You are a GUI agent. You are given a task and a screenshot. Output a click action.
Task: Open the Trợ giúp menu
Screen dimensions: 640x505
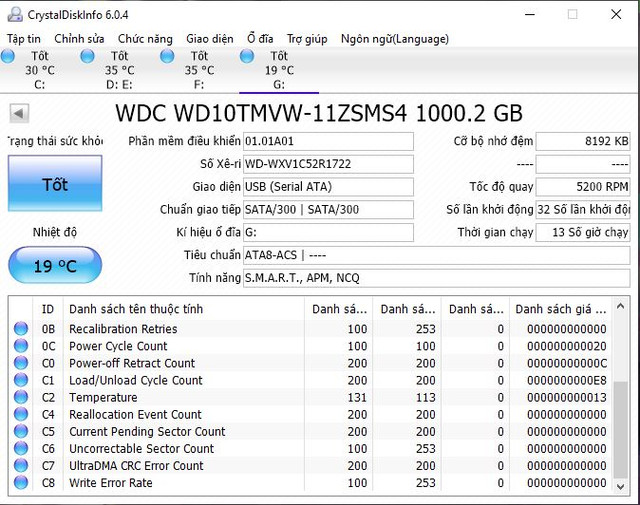point(307,39)
